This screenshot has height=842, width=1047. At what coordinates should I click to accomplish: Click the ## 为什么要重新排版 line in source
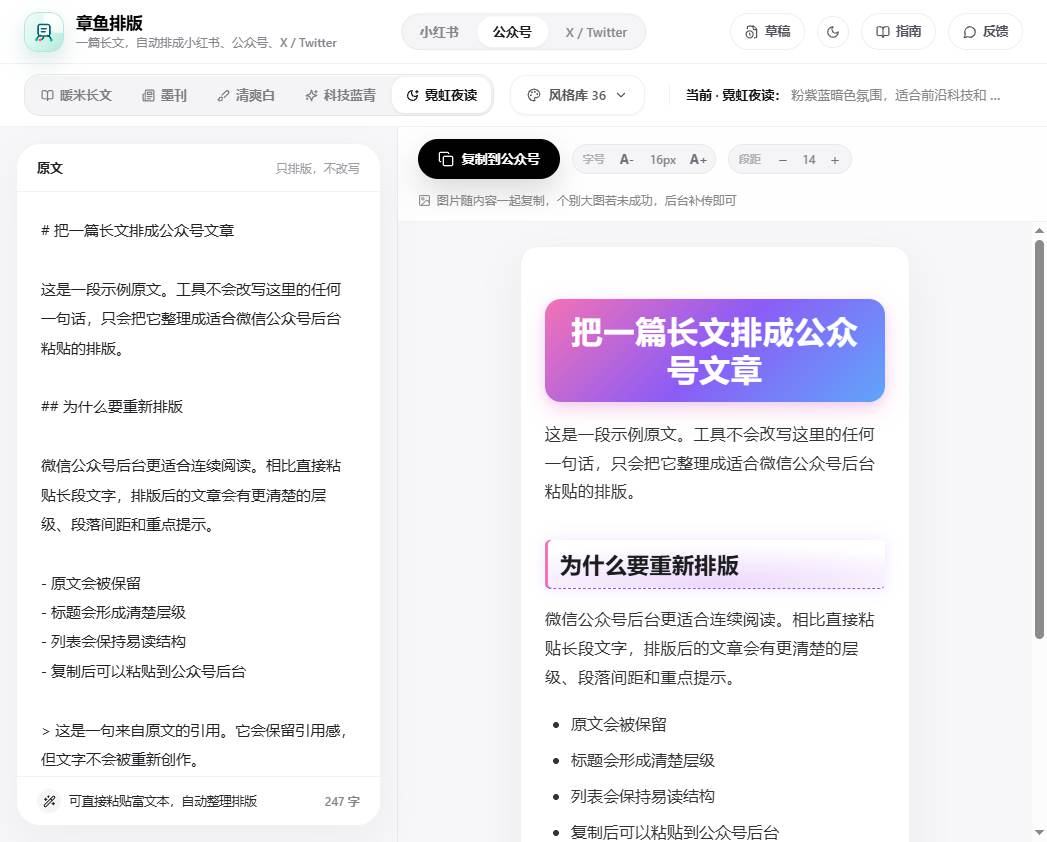[x=112, y=407]
